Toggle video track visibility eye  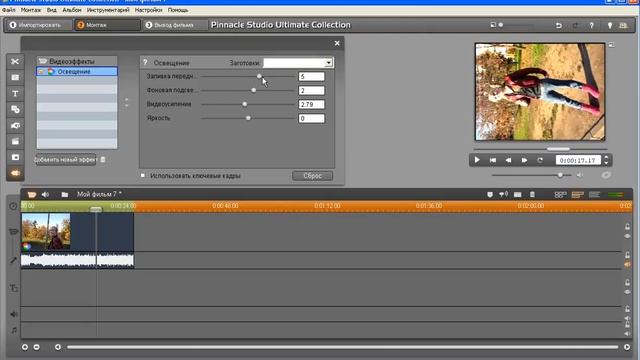627,236
